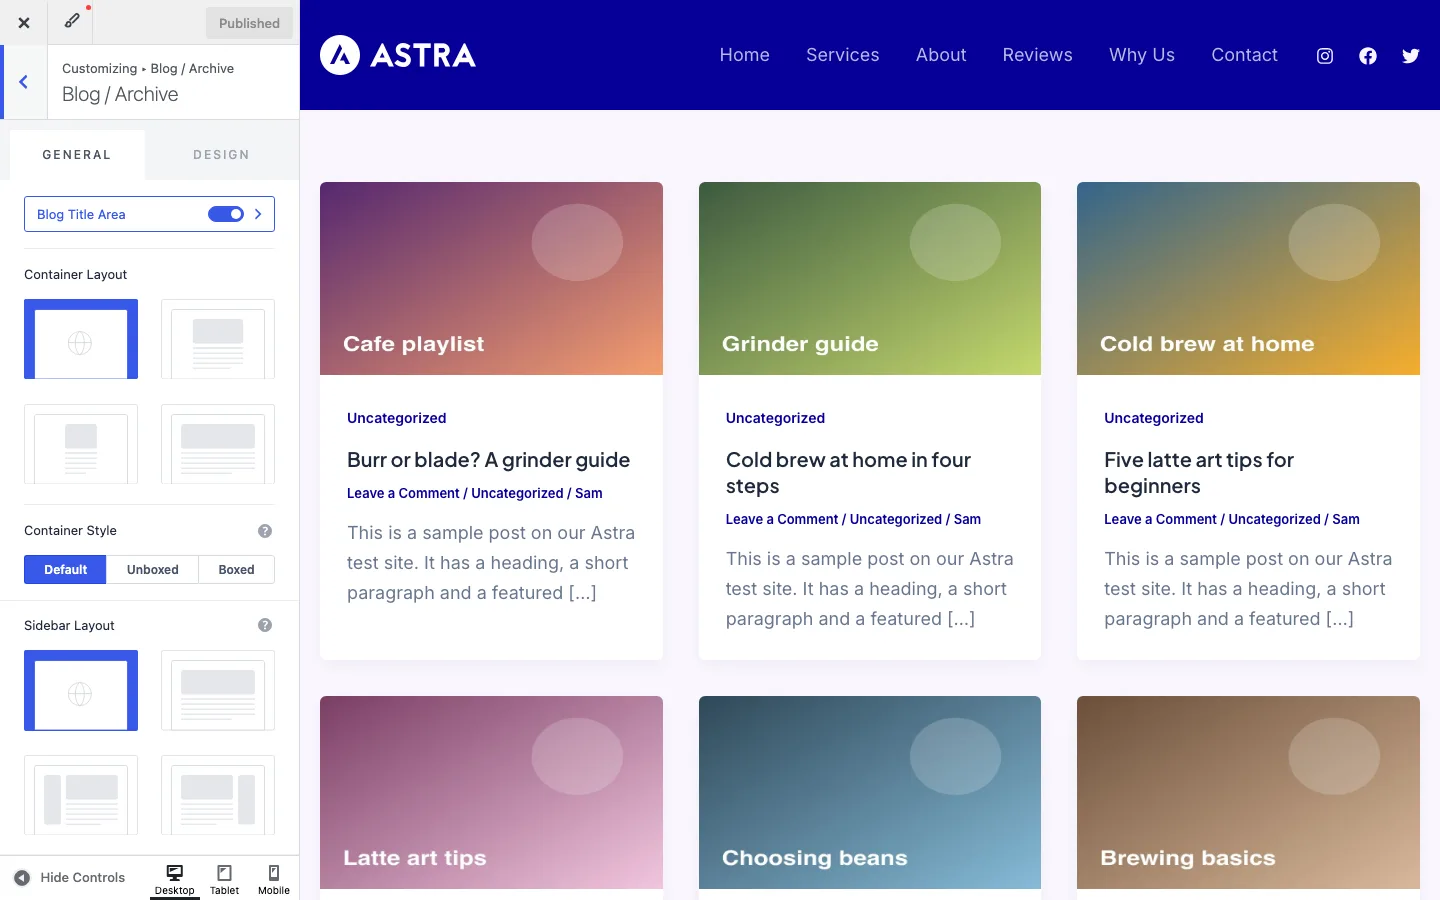This screenshot has height=900, width=1440.
Task: Open the Services menu item
Action: pyautogui.click(x=843, y=55)
